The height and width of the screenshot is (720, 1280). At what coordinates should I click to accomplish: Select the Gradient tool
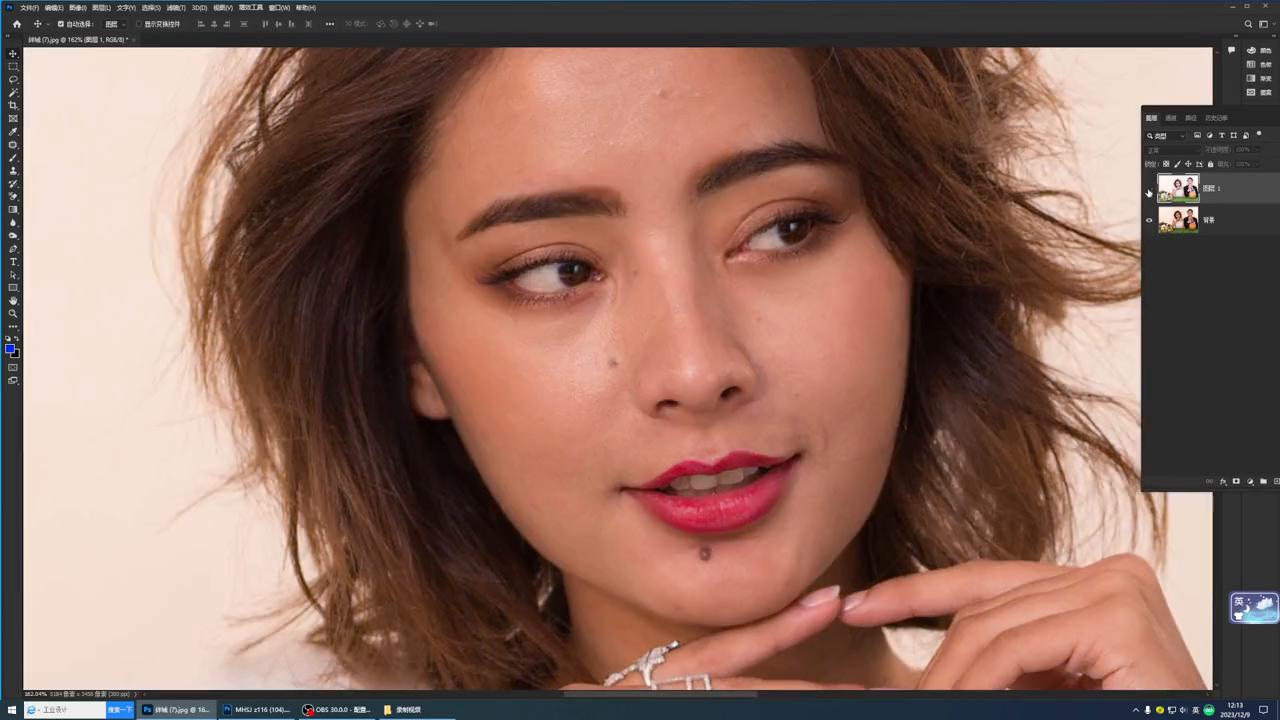click(13, 209)
